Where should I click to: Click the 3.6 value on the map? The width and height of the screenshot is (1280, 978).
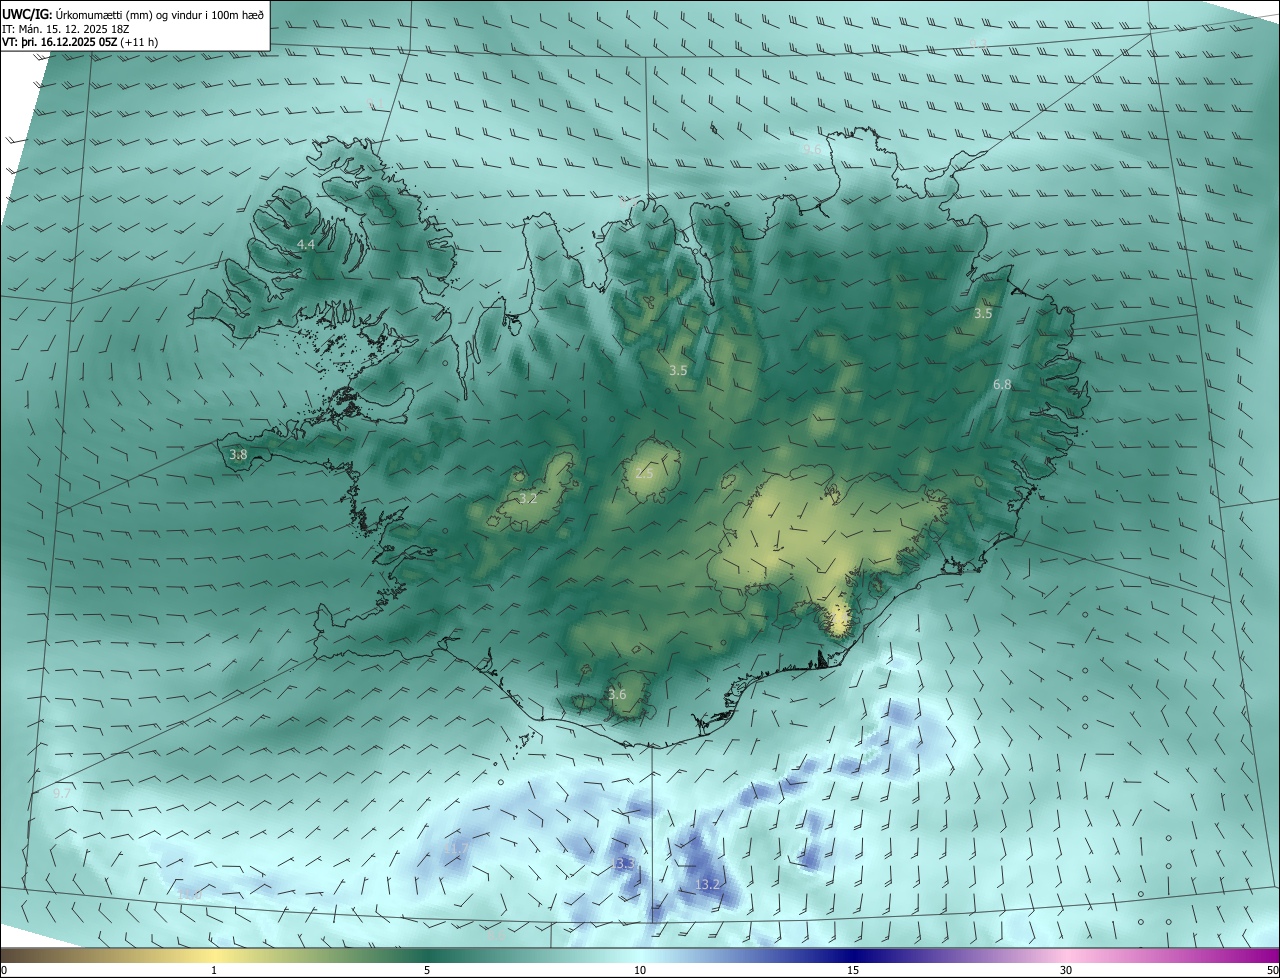pos(617,695)
